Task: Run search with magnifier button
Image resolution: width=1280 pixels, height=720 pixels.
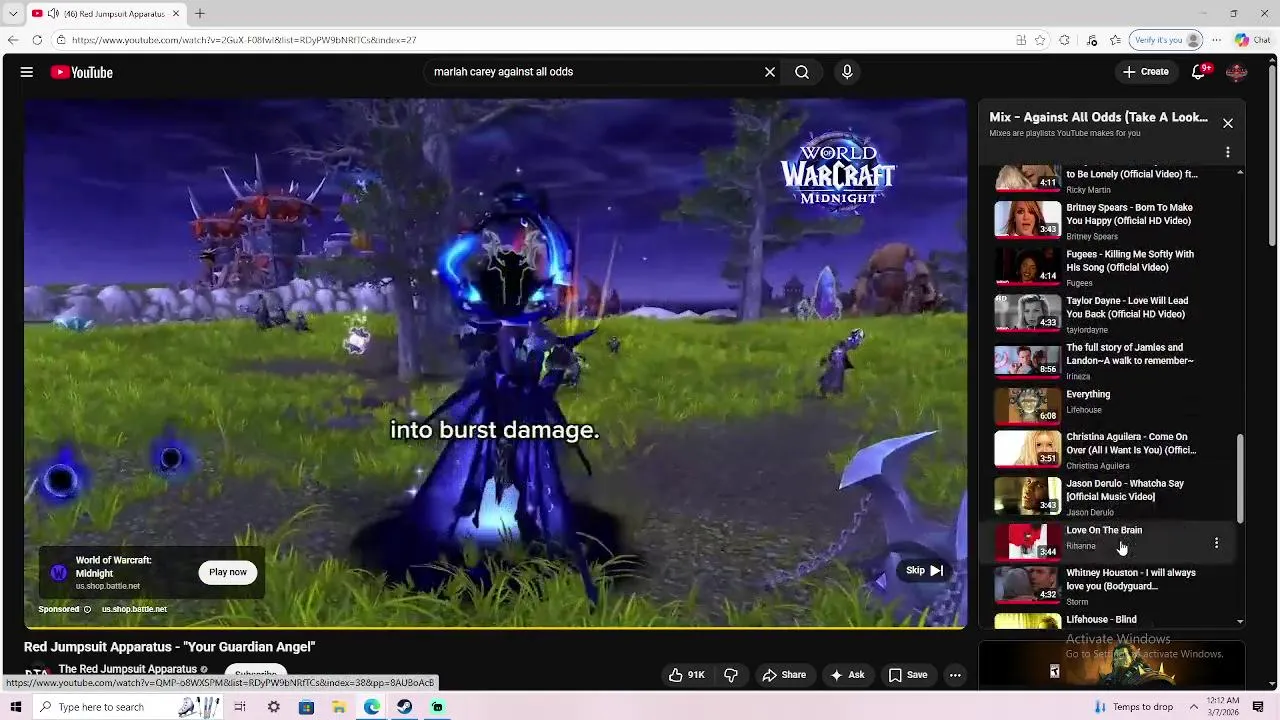Action: [802, 72]
